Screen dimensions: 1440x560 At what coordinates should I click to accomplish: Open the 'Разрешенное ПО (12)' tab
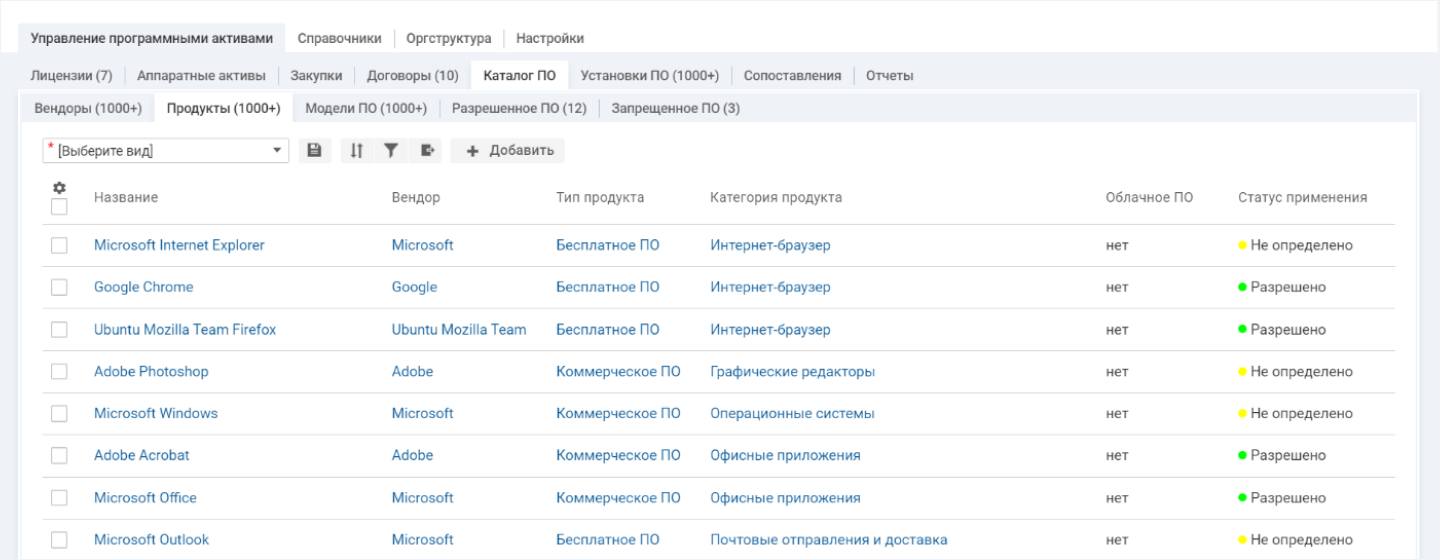click(x=519, y=108)
